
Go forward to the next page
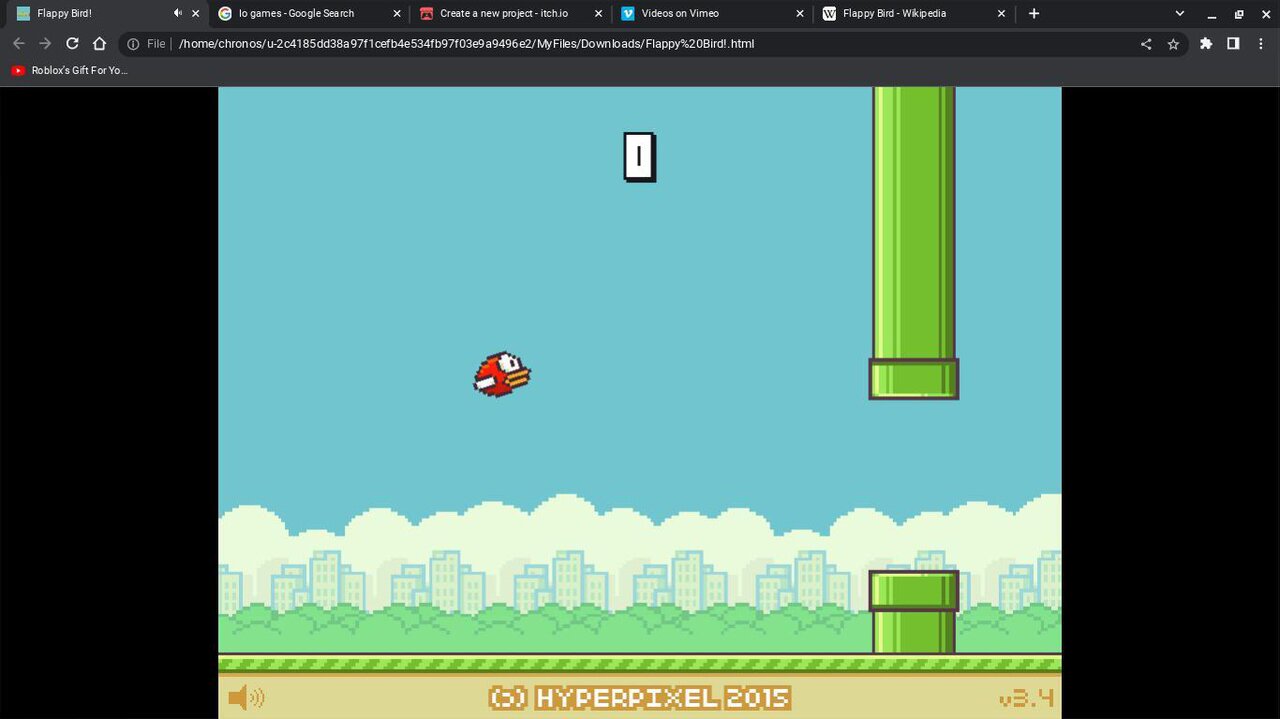click(45, 44)
